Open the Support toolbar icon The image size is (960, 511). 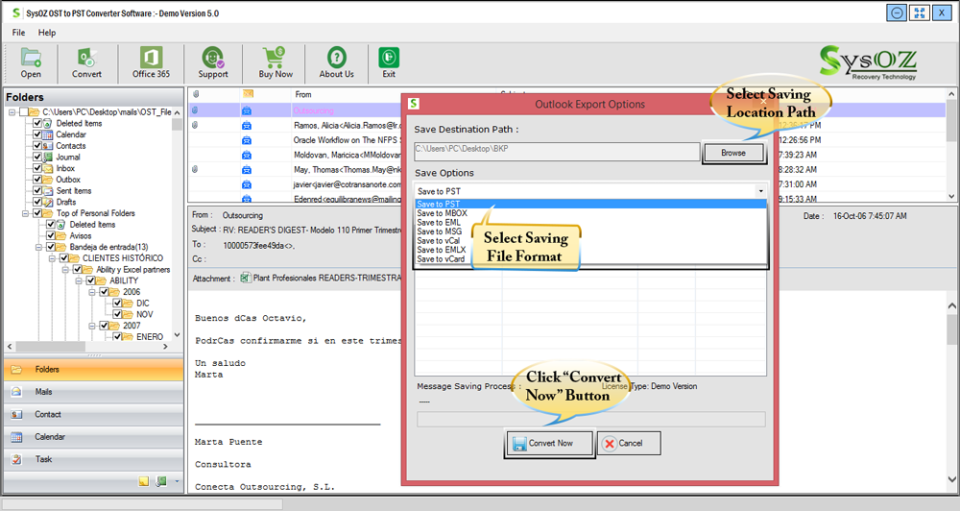click(x=213, y=58)
